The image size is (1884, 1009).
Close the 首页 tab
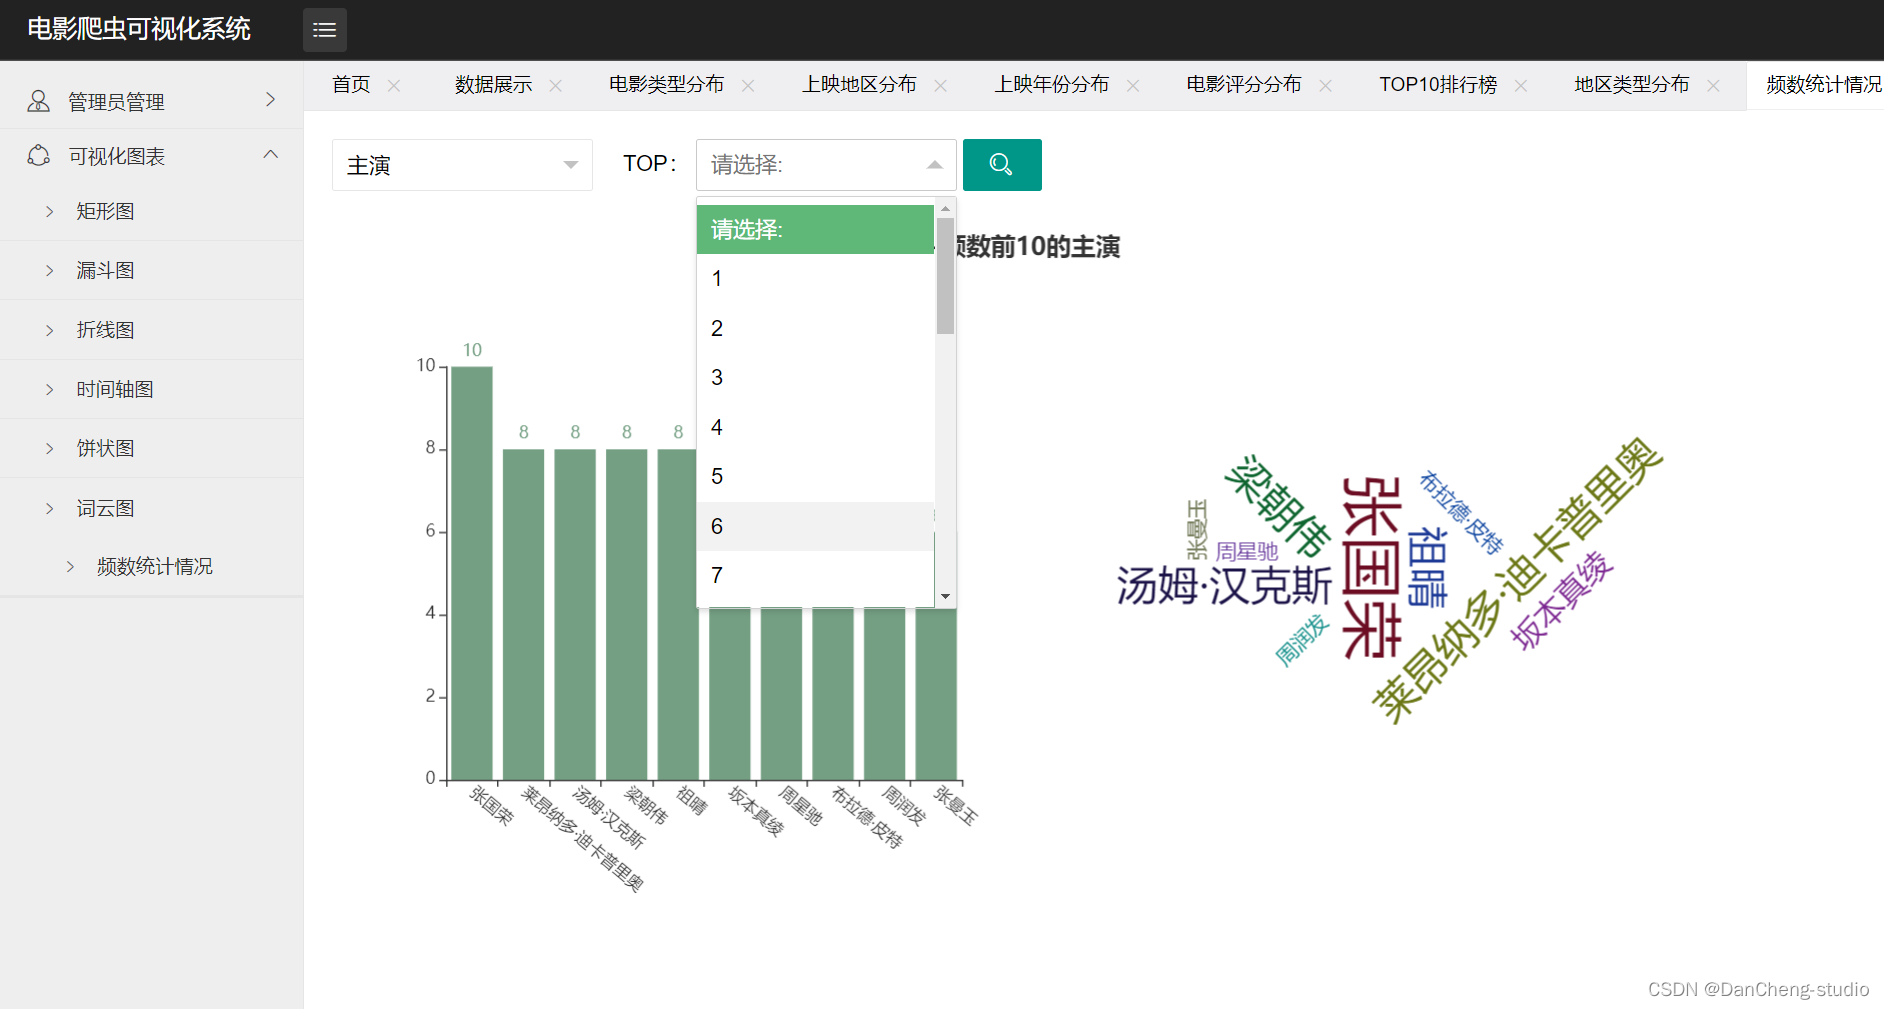394,86
